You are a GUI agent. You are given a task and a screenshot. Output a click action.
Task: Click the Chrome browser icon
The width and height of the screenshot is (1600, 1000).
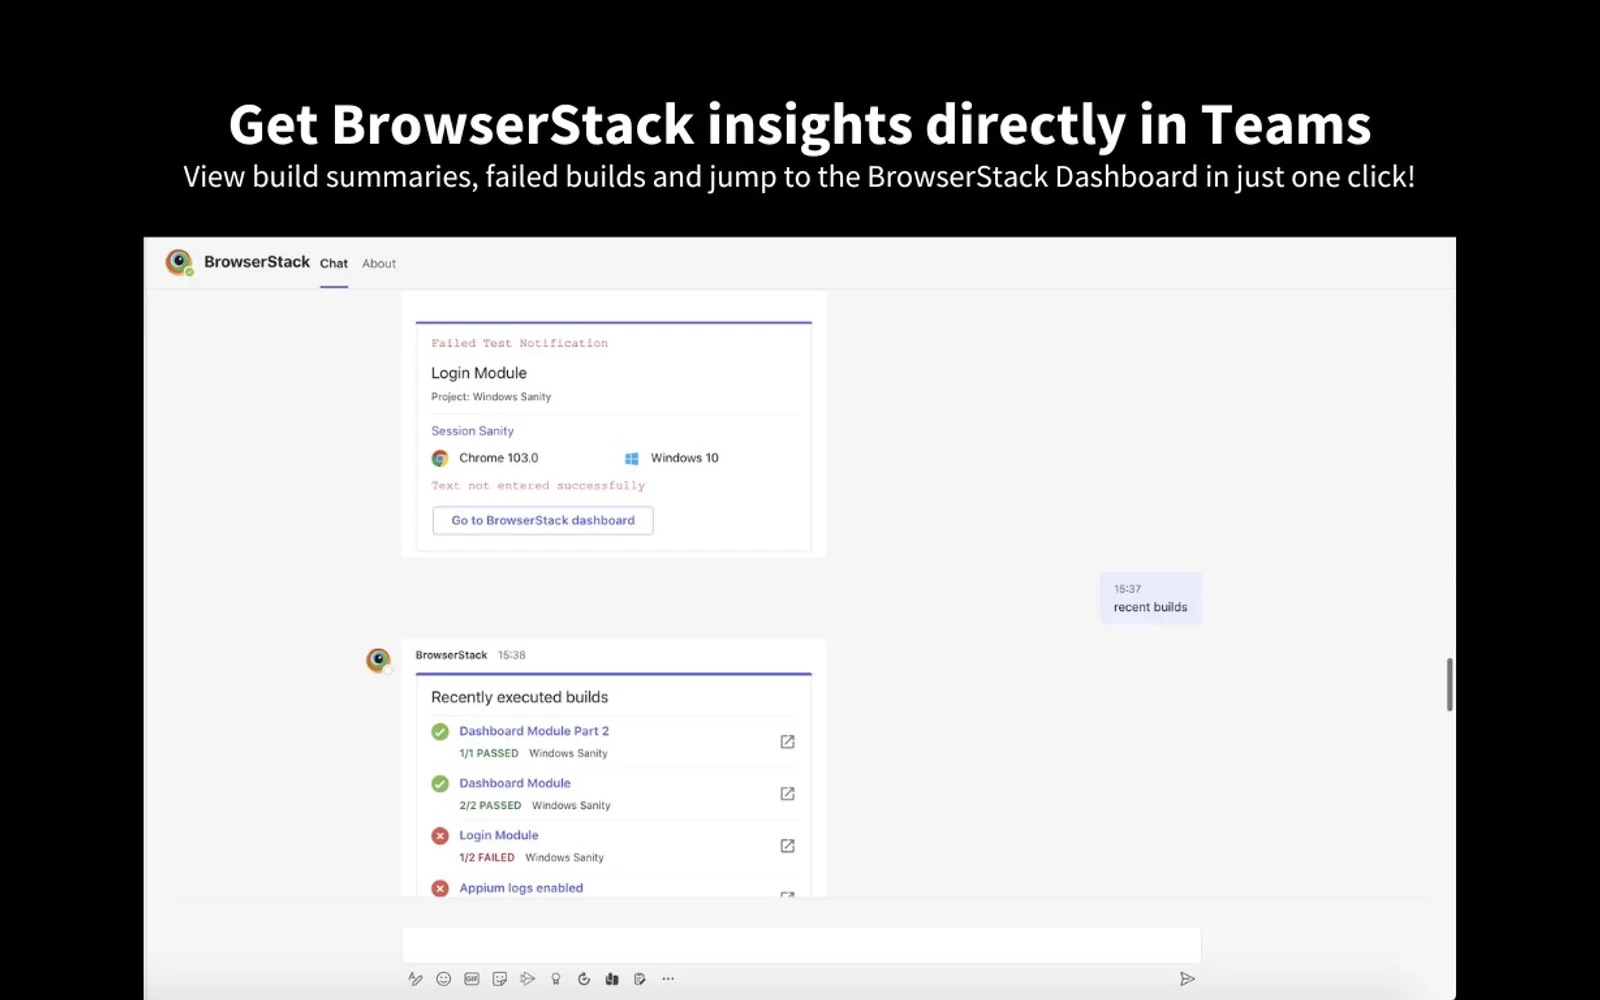click(x=440, y=459)
